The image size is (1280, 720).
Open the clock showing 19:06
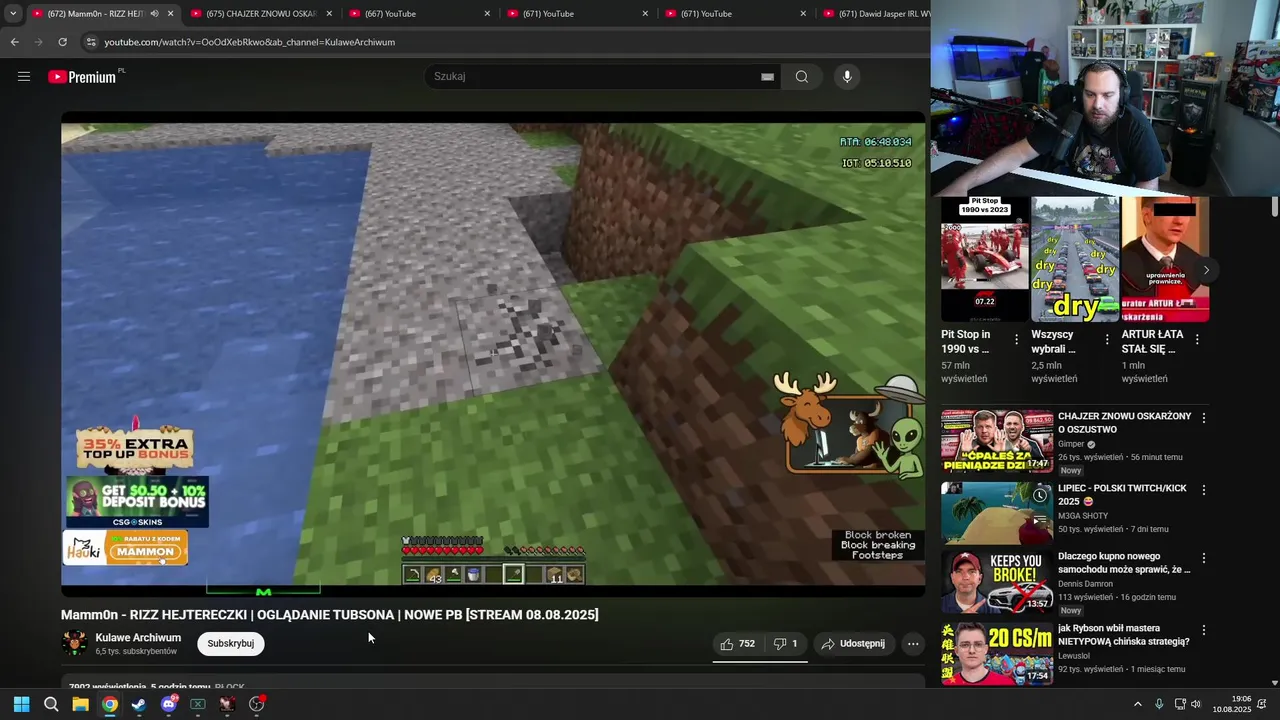(1232, 704)
